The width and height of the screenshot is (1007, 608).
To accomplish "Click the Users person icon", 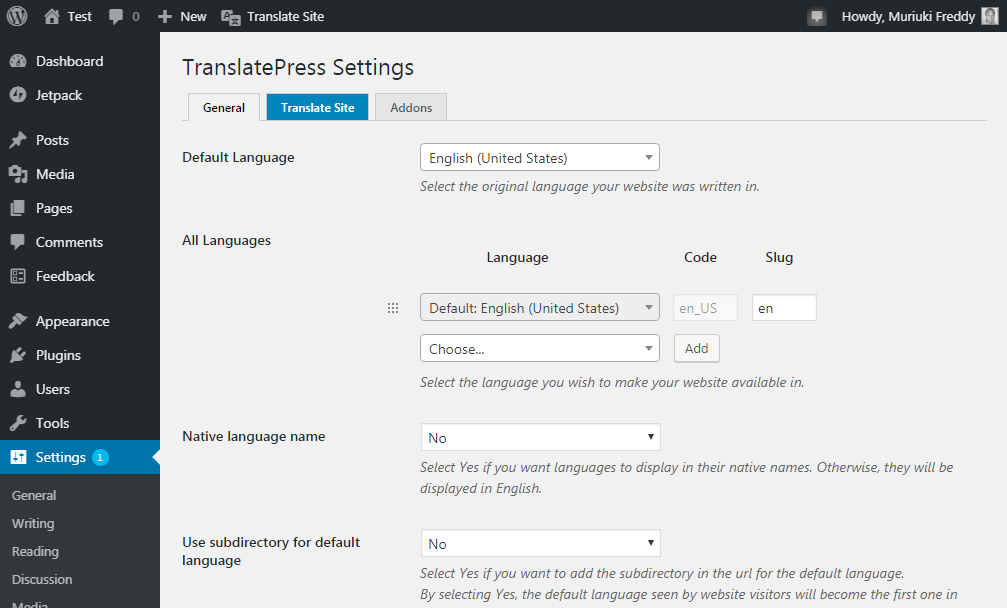I will (x=18, y=389).
